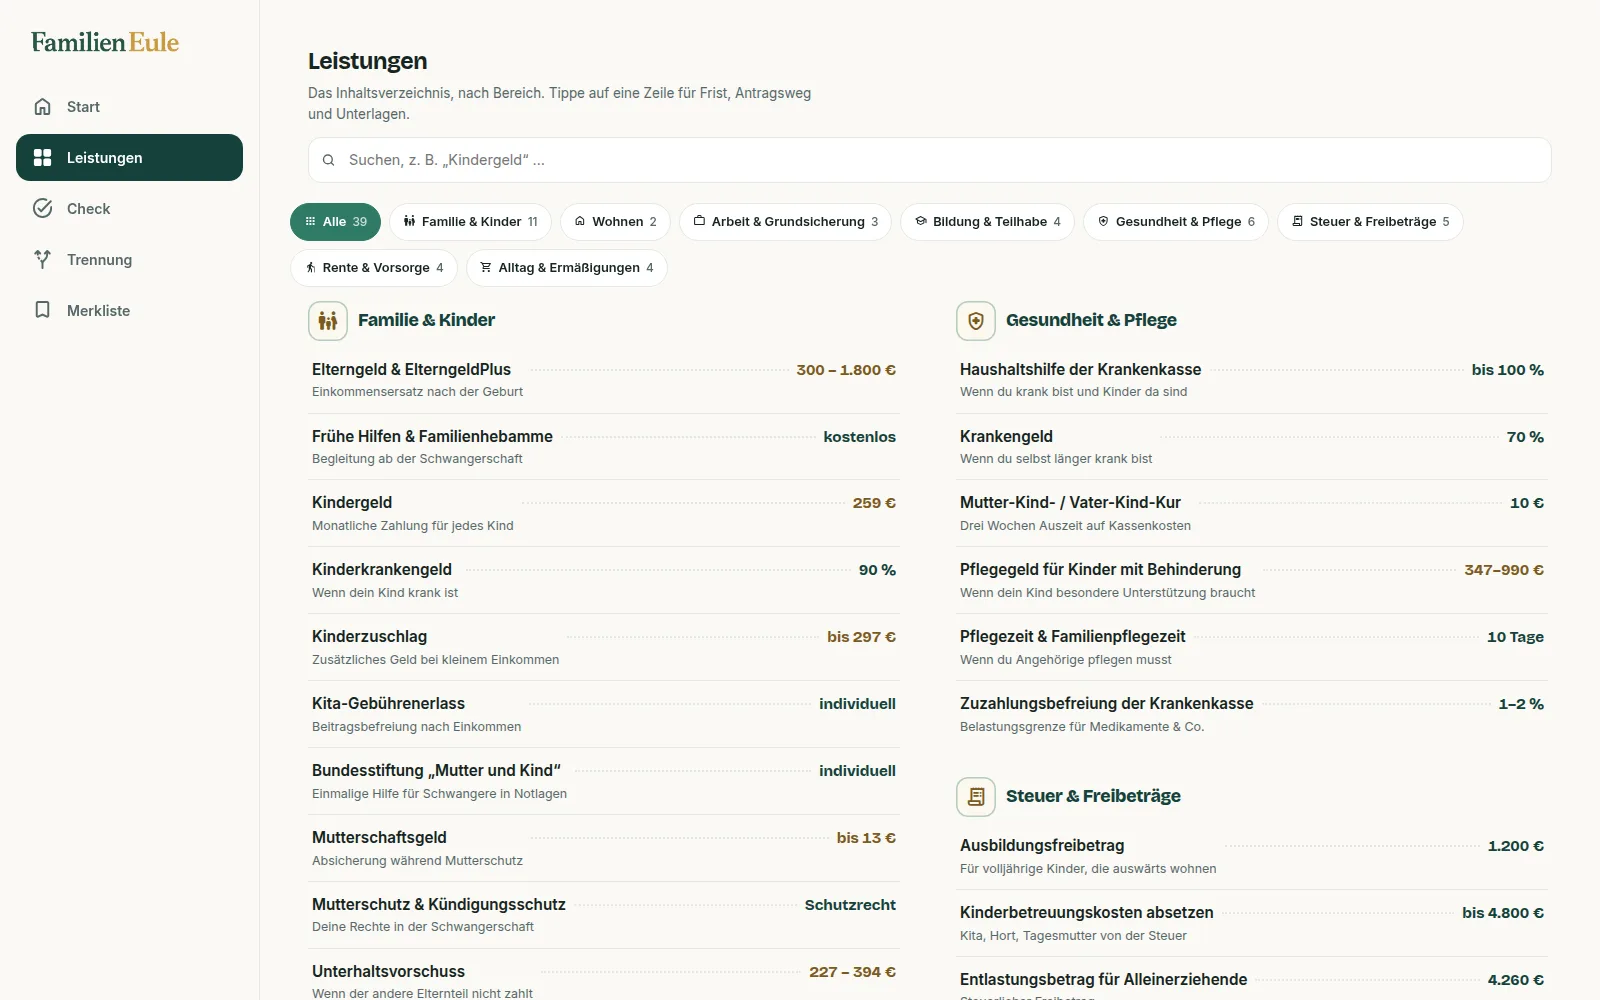
Task: Focus the Suchen search field
Action: [x=929, y=160]
